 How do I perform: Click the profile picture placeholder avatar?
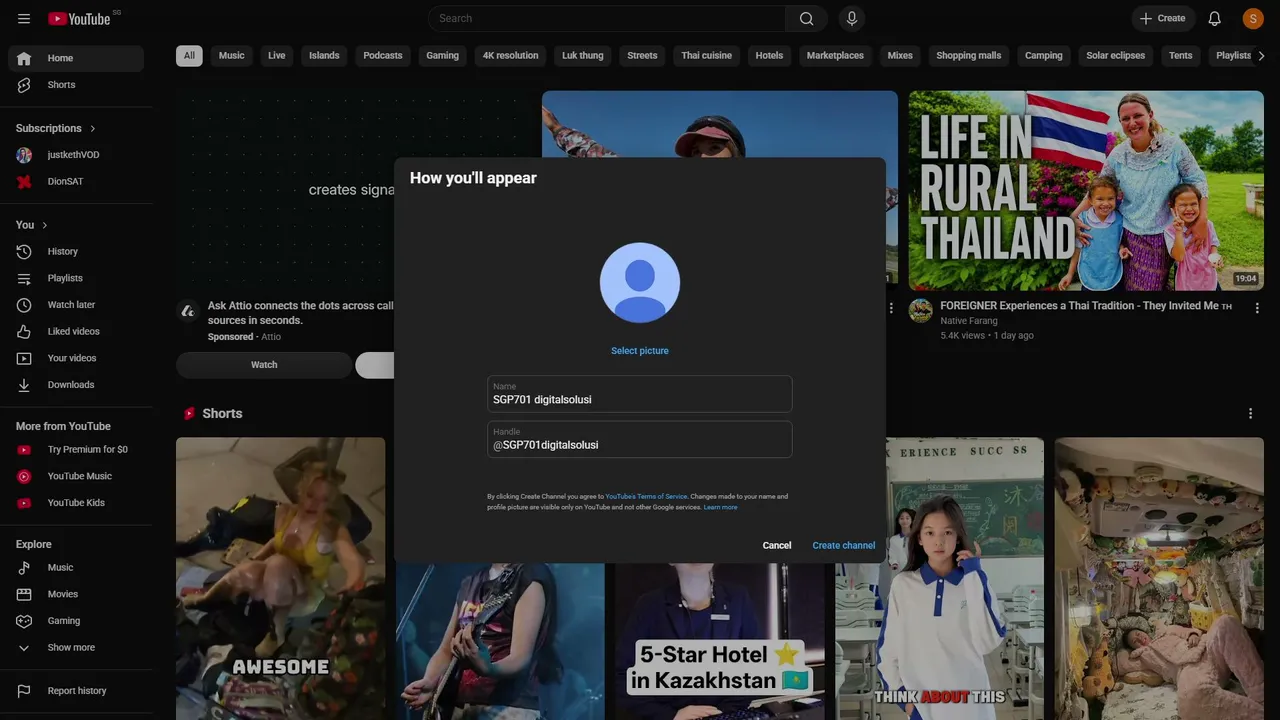pyautogui.click(x=640, y=283)
